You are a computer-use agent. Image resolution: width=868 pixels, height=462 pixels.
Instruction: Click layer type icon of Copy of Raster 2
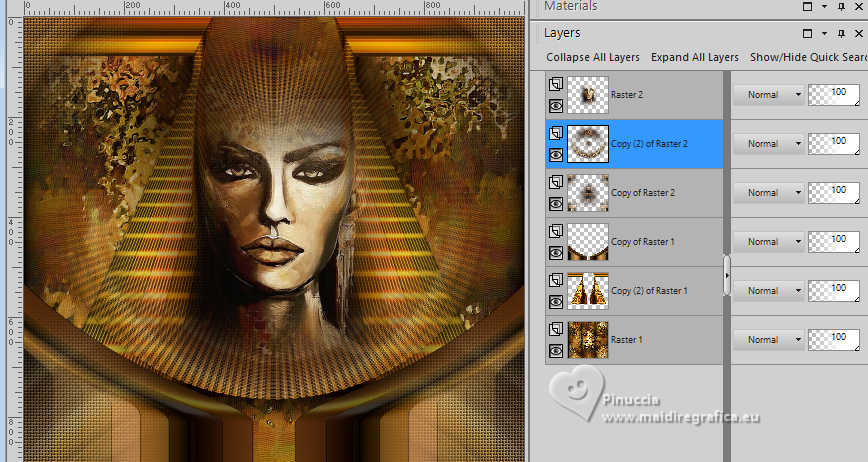556,182
